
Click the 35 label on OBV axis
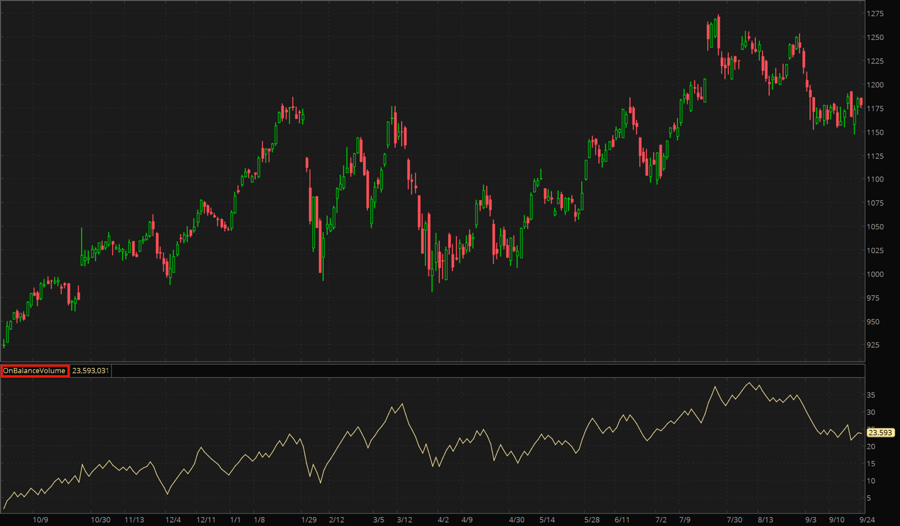click(873, 395)
